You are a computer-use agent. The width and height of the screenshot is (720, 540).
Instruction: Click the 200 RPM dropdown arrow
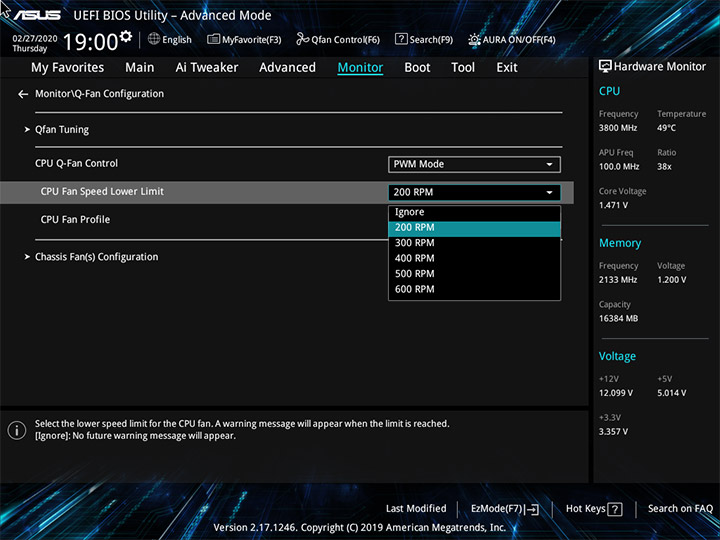pos(549,192)
